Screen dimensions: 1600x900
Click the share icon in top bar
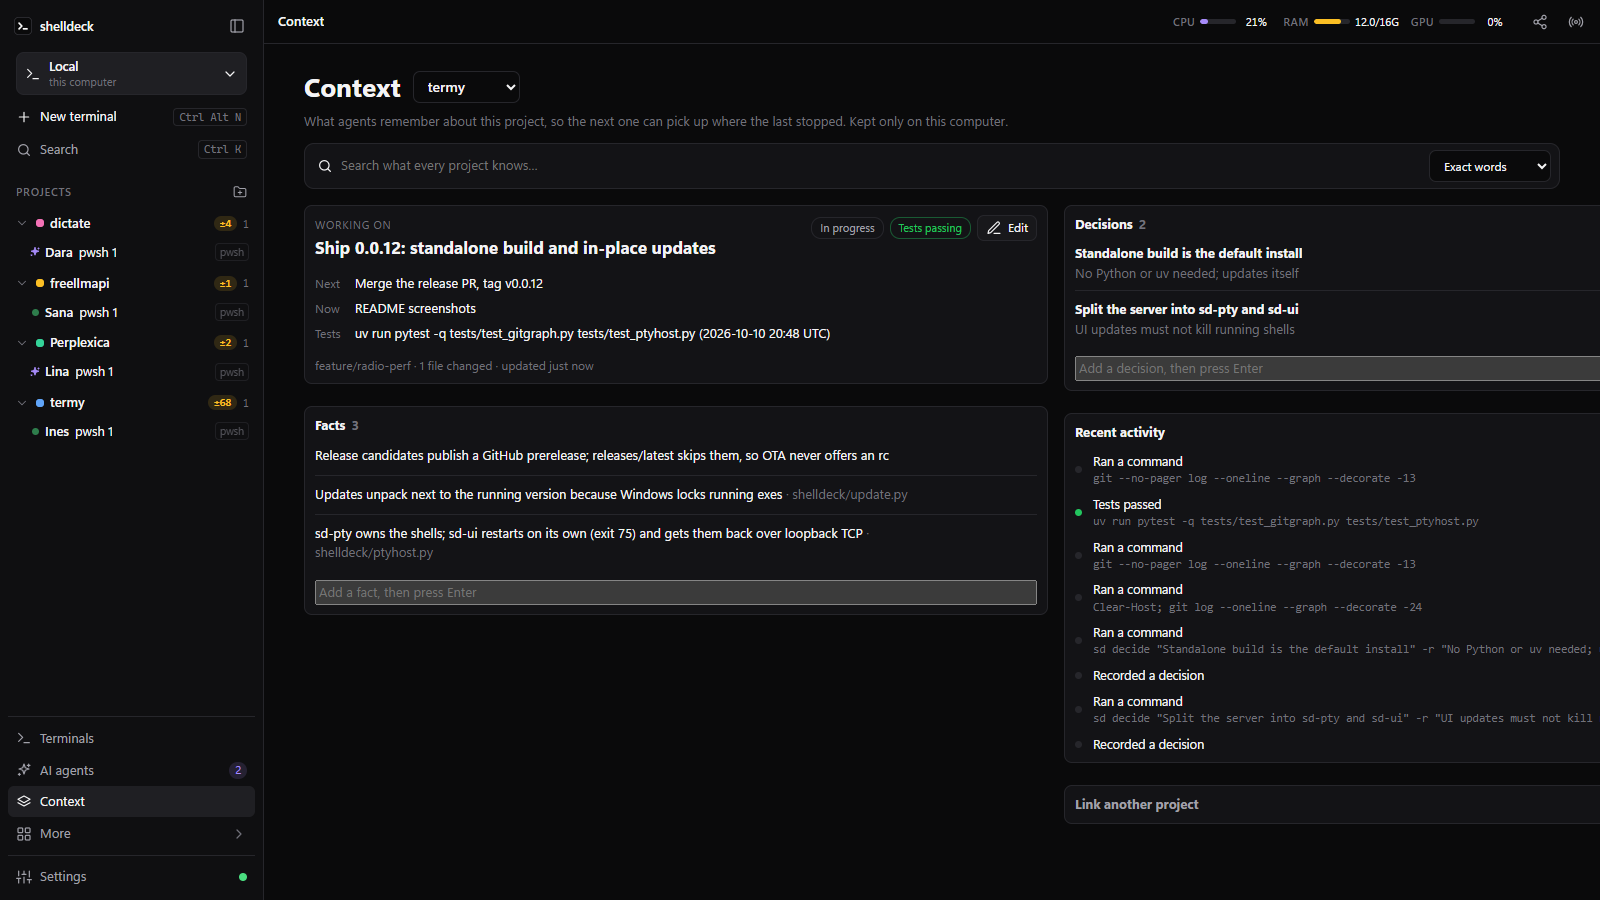pos(1540,22)
